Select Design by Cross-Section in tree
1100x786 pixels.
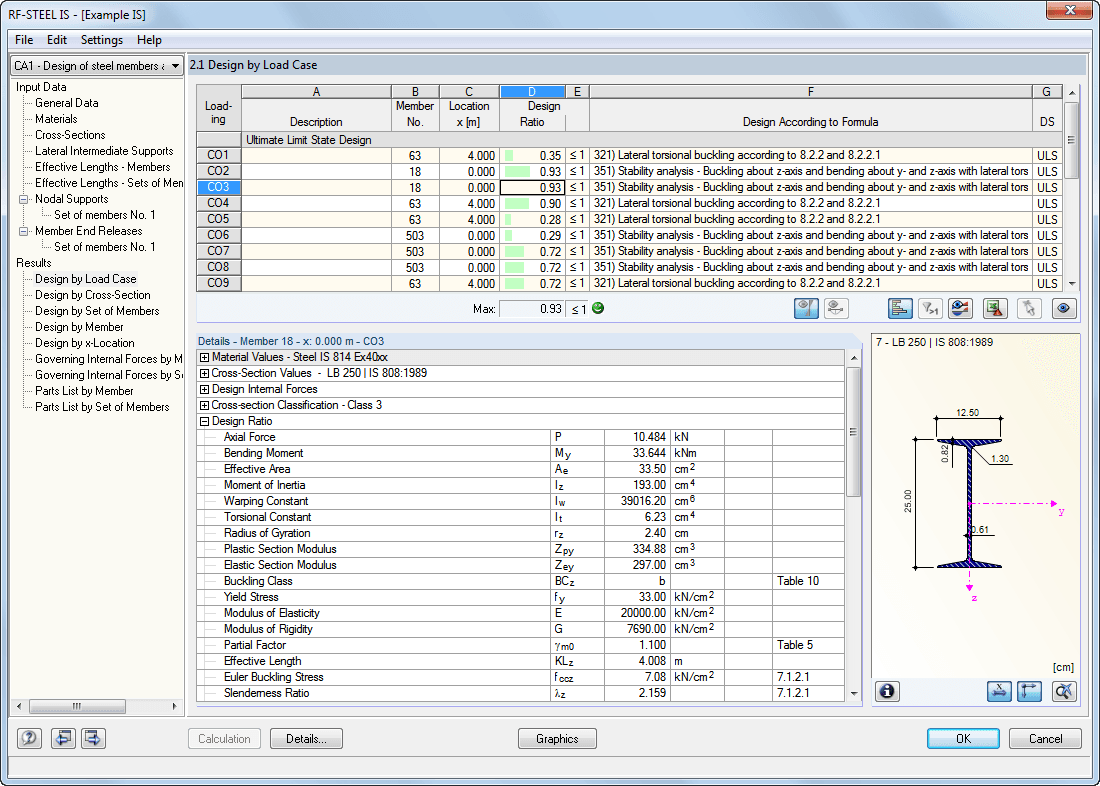point(93,295)
